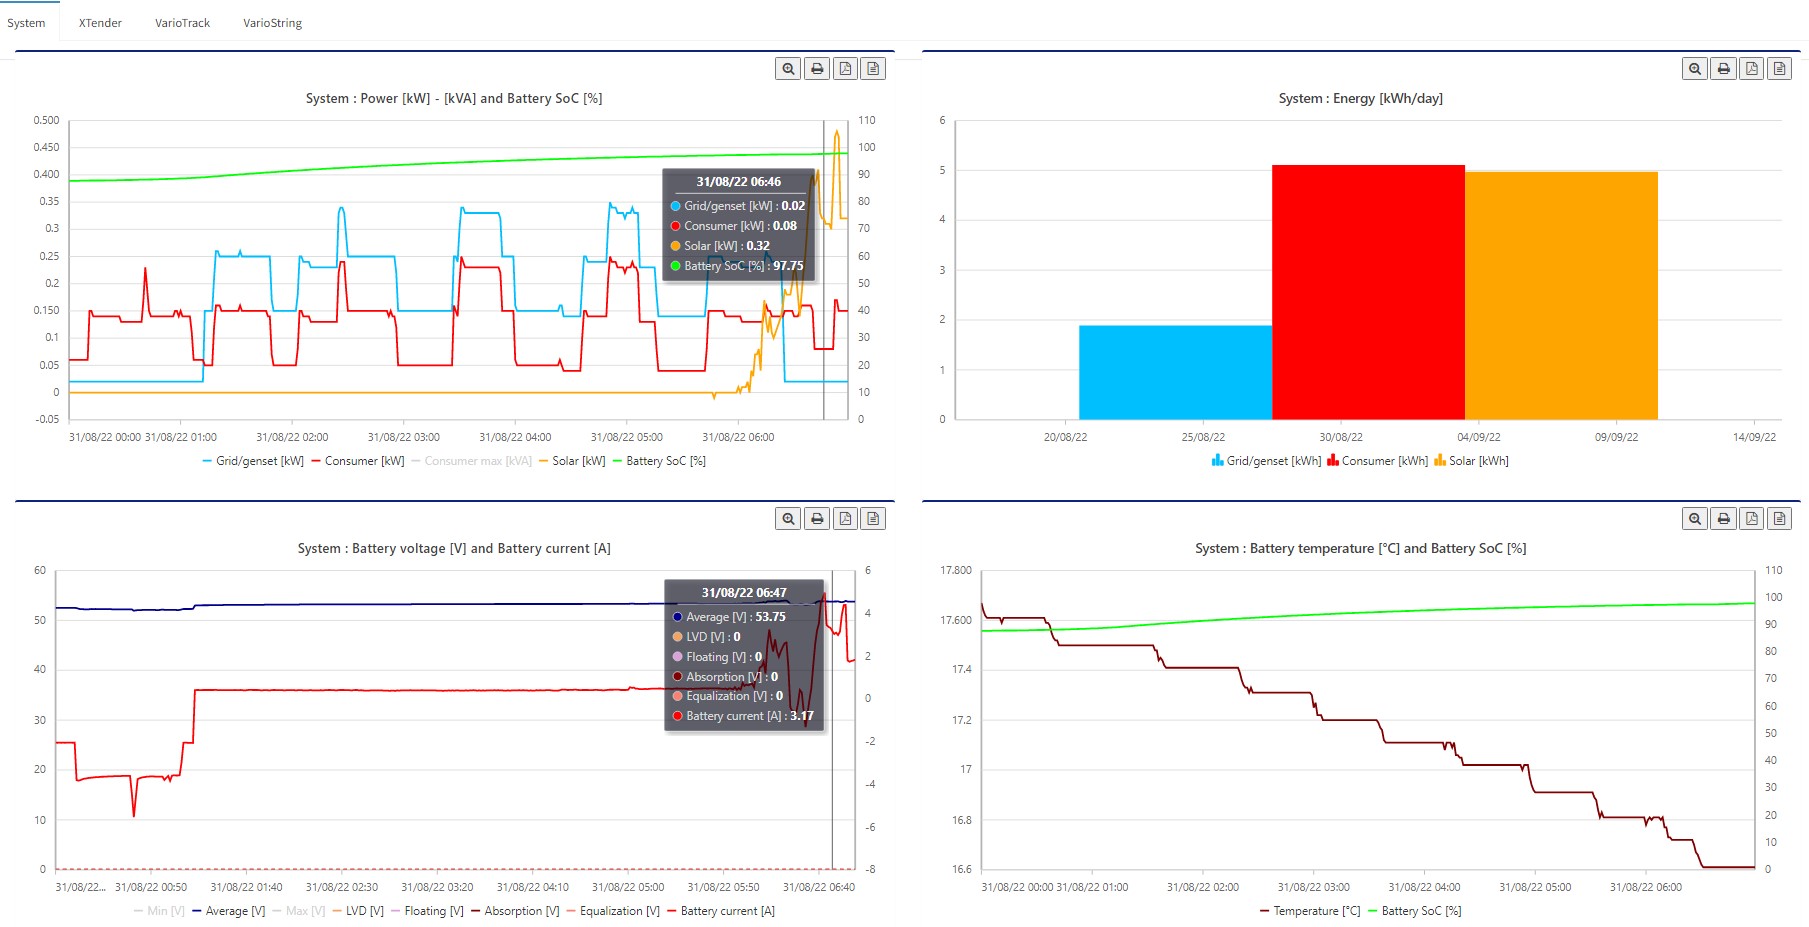
Task: Export Battery voltage chart data as text file
Action: [873, 519]
